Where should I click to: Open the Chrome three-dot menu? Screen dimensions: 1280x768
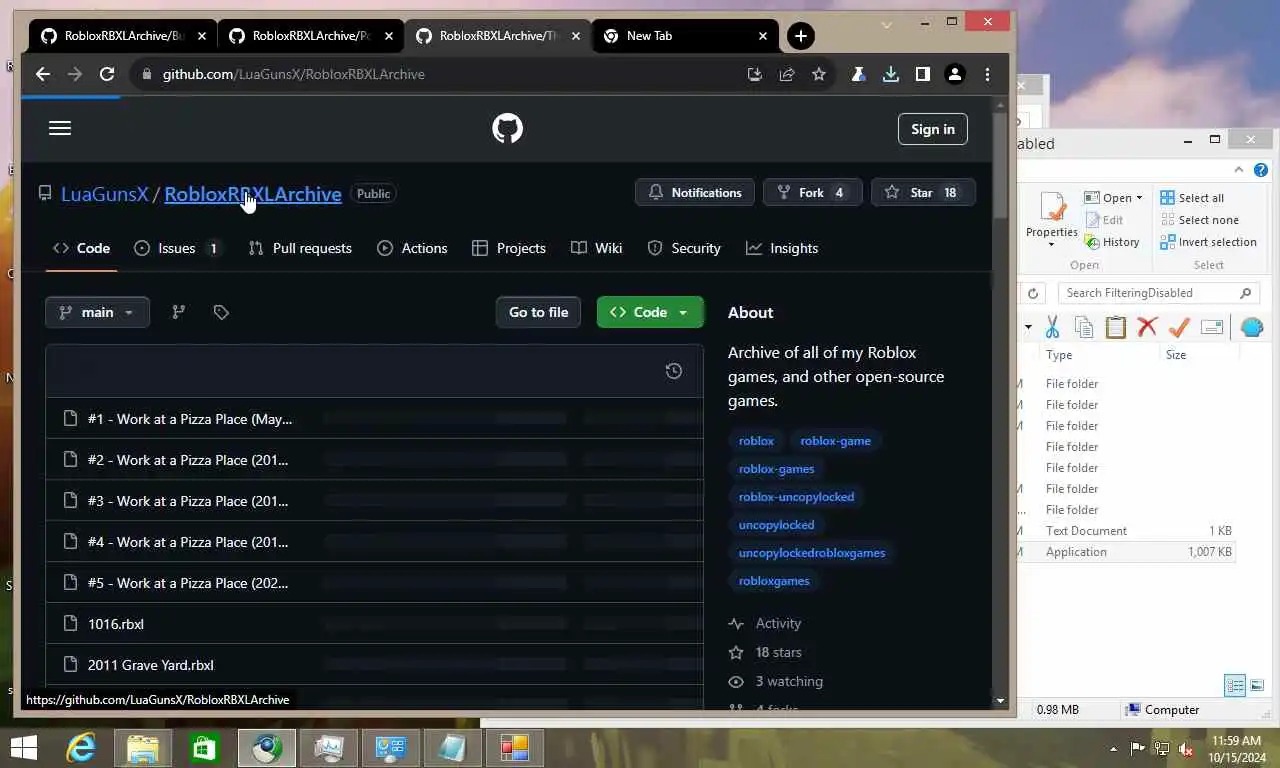(987, 74)
